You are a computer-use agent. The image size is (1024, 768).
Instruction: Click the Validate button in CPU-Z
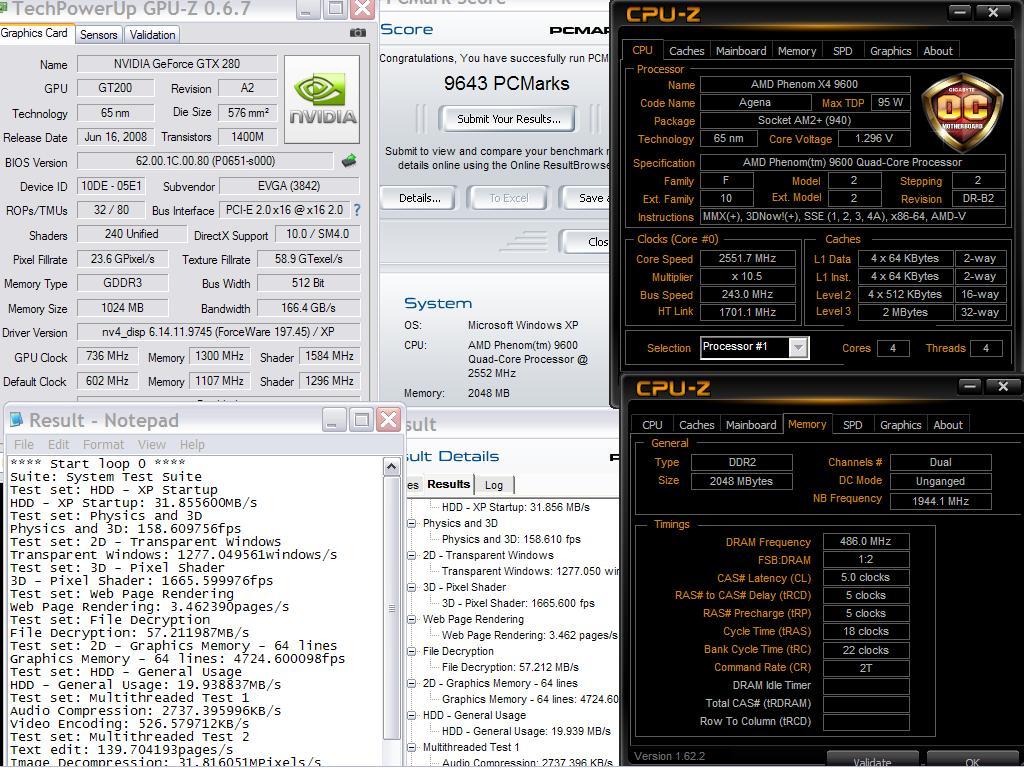(x=872, y=761)
